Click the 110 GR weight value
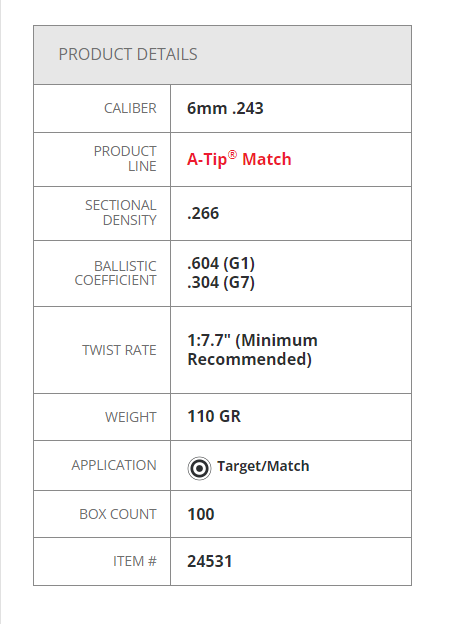The height and width of the screenshot is (624, 450). click(x=214, y=417)
